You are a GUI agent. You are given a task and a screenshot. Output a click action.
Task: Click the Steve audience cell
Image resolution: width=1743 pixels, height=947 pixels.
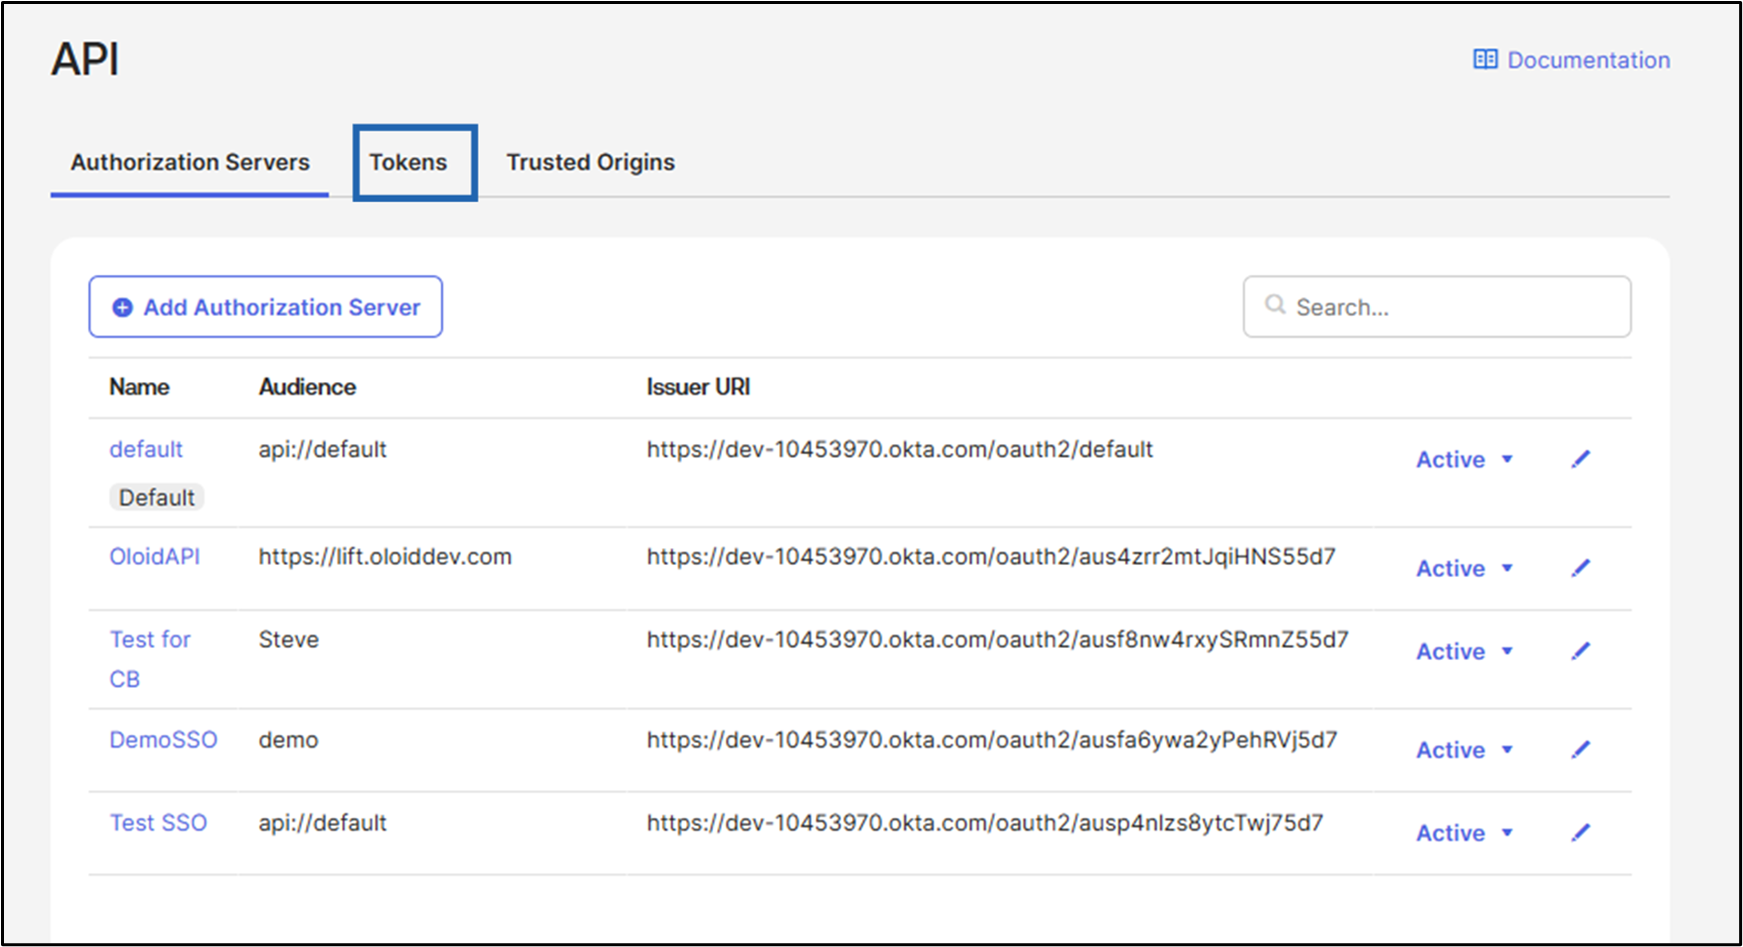tap(289, 640)
